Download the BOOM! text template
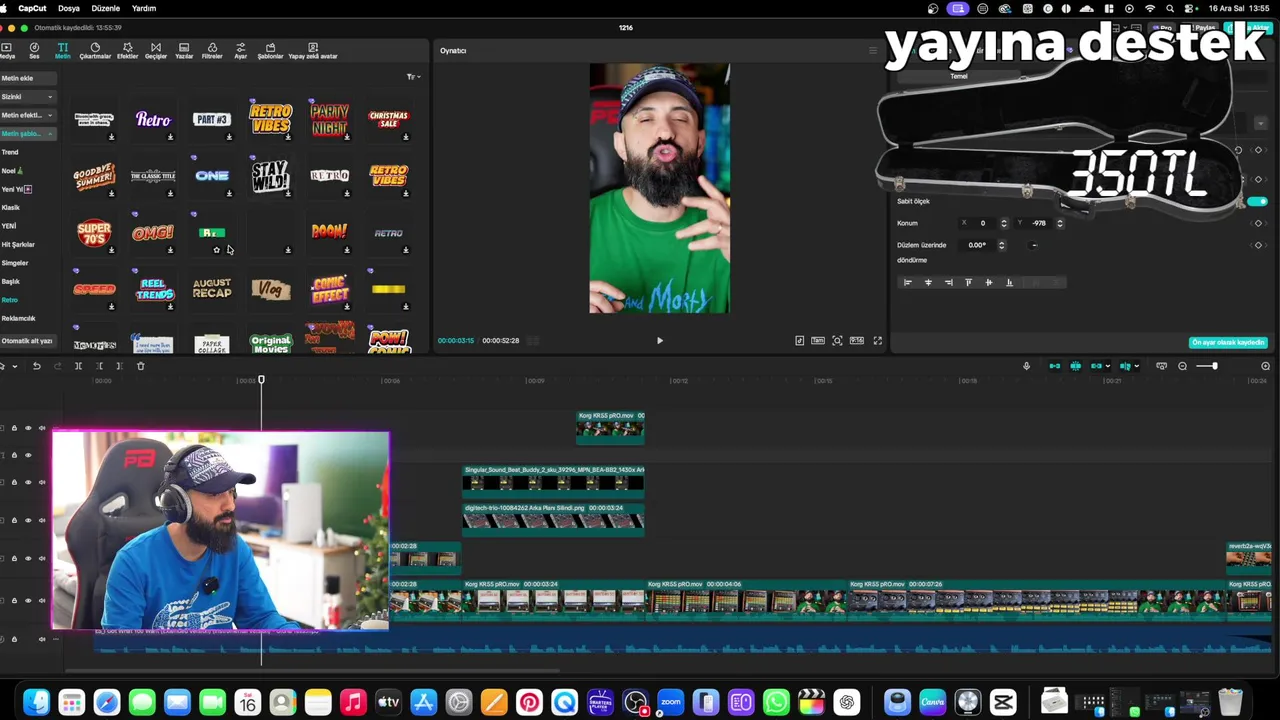Screen dimensions: 1280x720 coord(347,250)
